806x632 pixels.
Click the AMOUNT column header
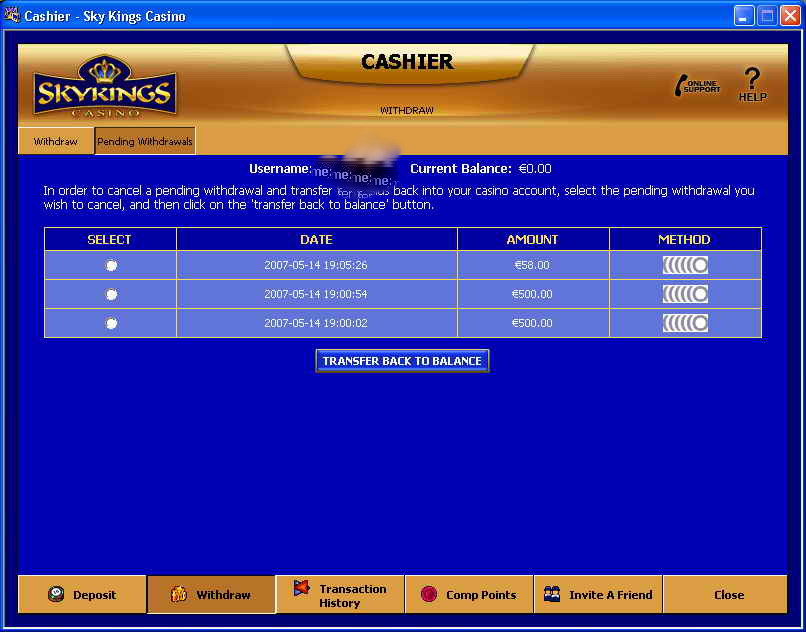point(533,240)
